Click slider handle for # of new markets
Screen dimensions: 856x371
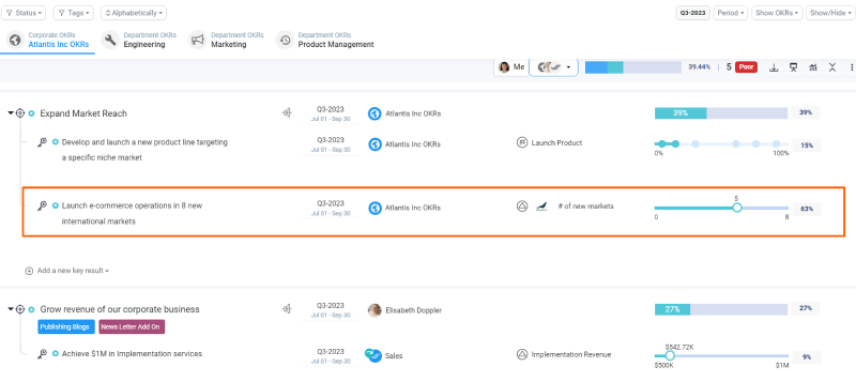click(737, 208)
